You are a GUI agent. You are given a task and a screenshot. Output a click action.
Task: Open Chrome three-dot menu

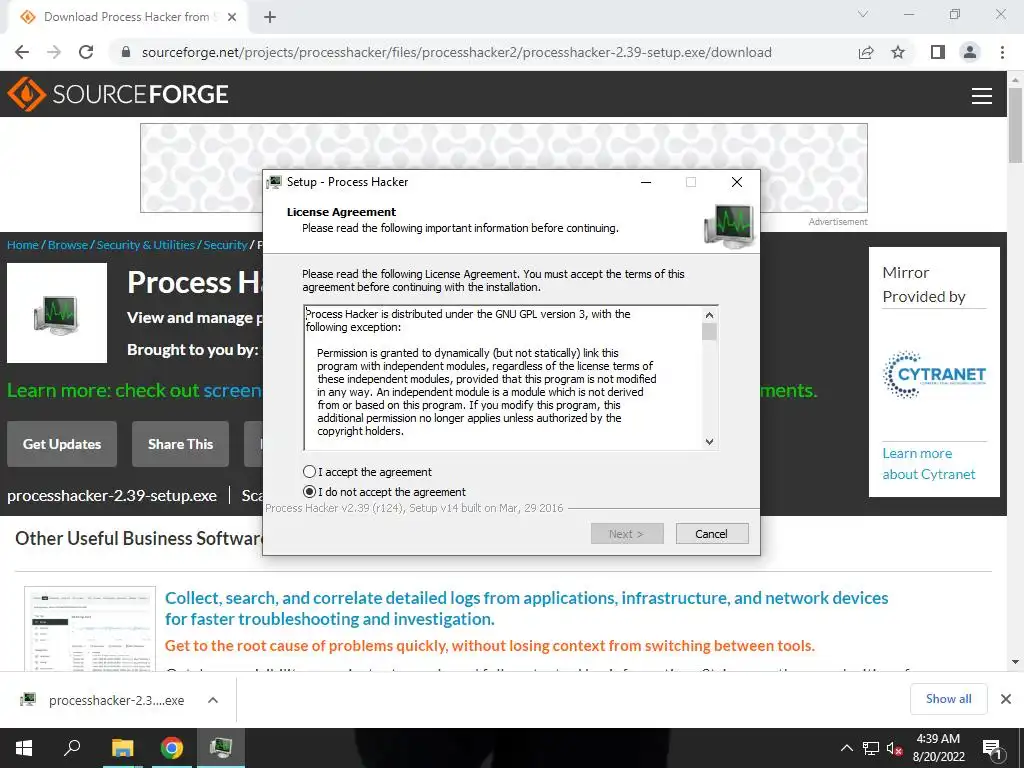point(1002,52)
